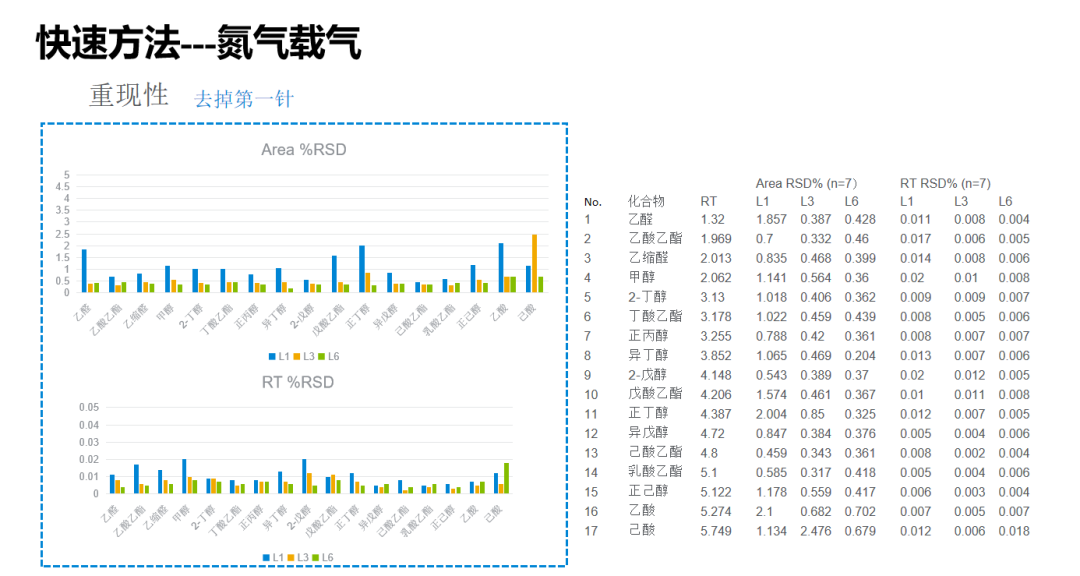Viewport: 1080px width, 576px height.
Task: Click the Area RSD% (n=7) table header
Action: [x=806, y=183]
